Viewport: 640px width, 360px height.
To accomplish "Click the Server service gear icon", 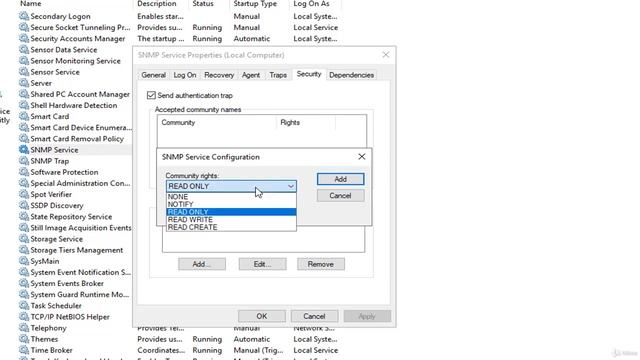I will point(24,83).
